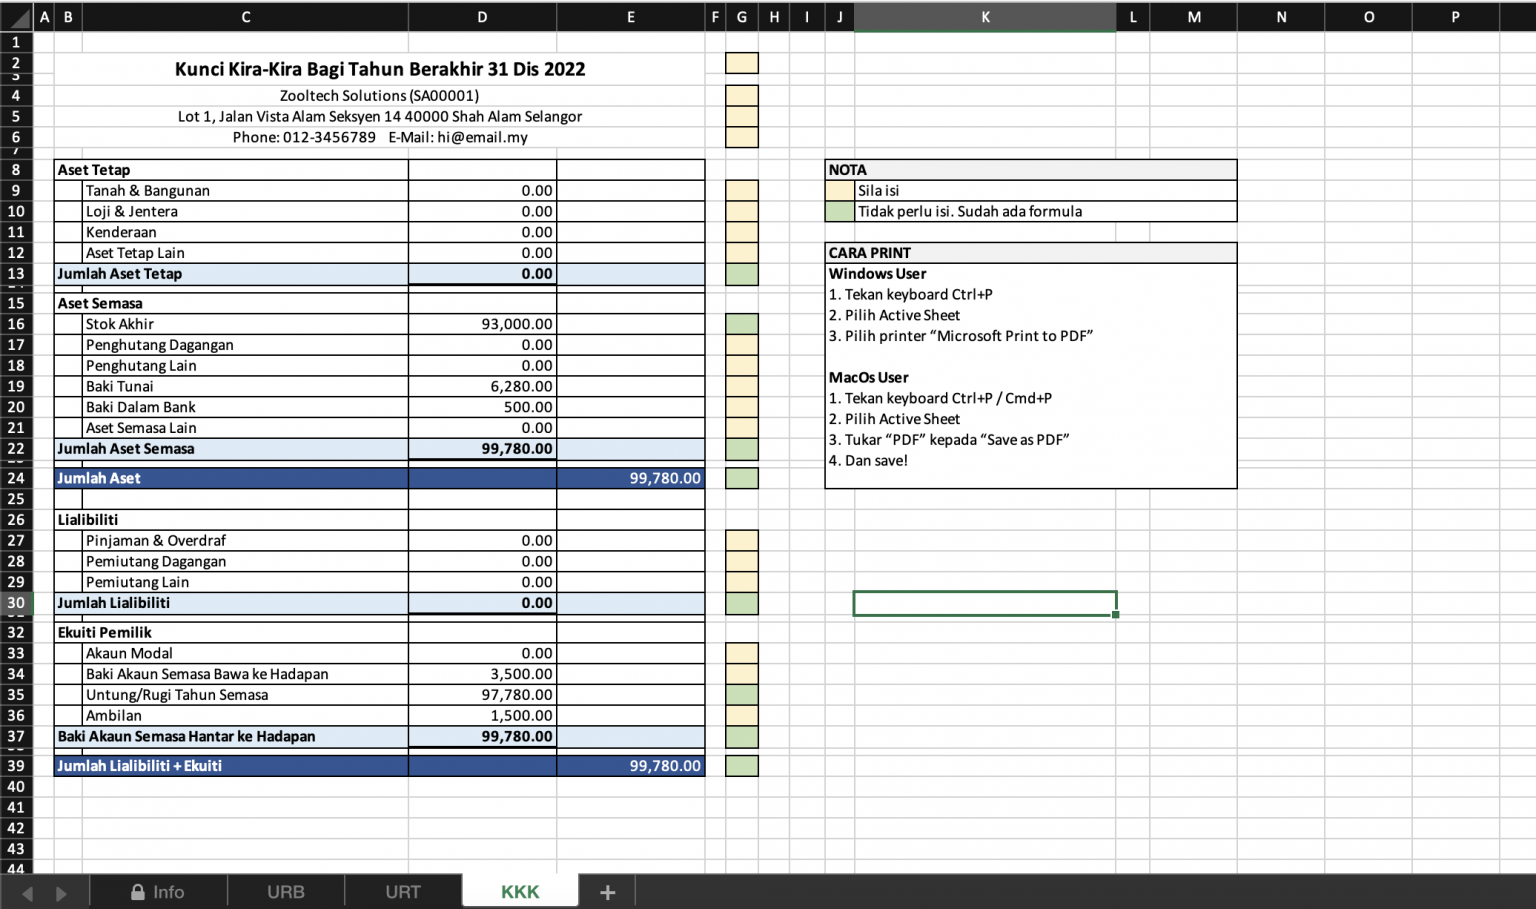Select row 24 by clicking its header
Screen dimensions: 1536x909
click(x=16, y=478)
